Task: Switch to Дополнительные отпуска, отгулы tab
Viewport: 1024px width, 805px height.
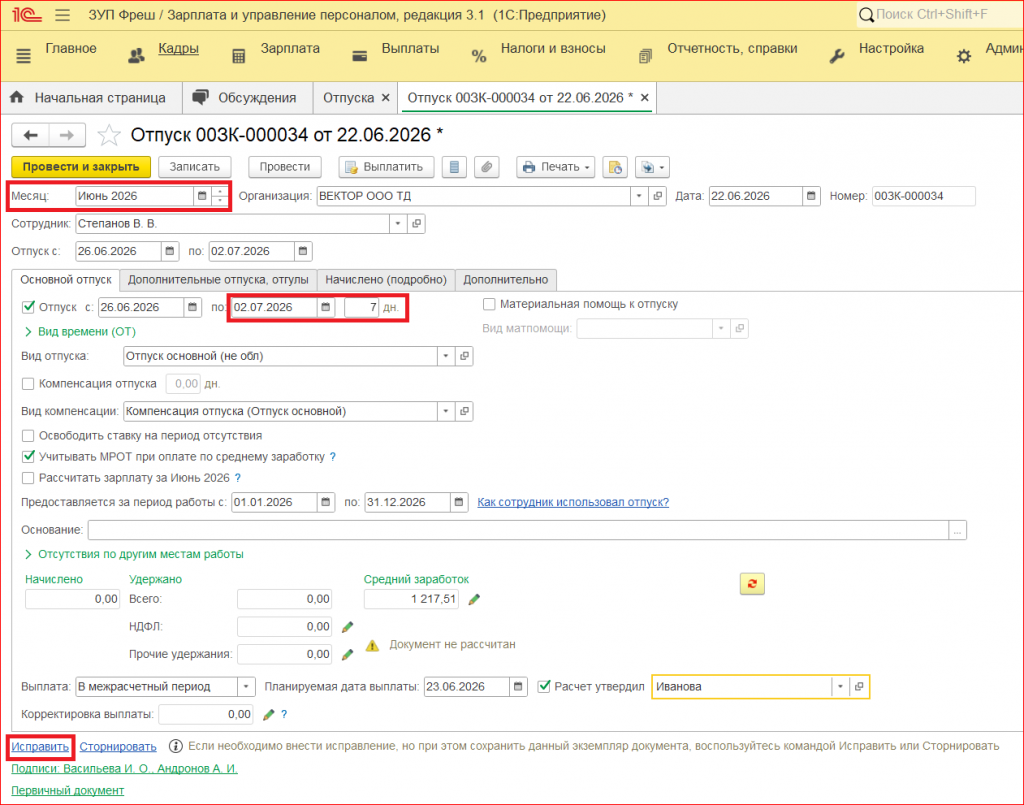Action: coord(218,280)
